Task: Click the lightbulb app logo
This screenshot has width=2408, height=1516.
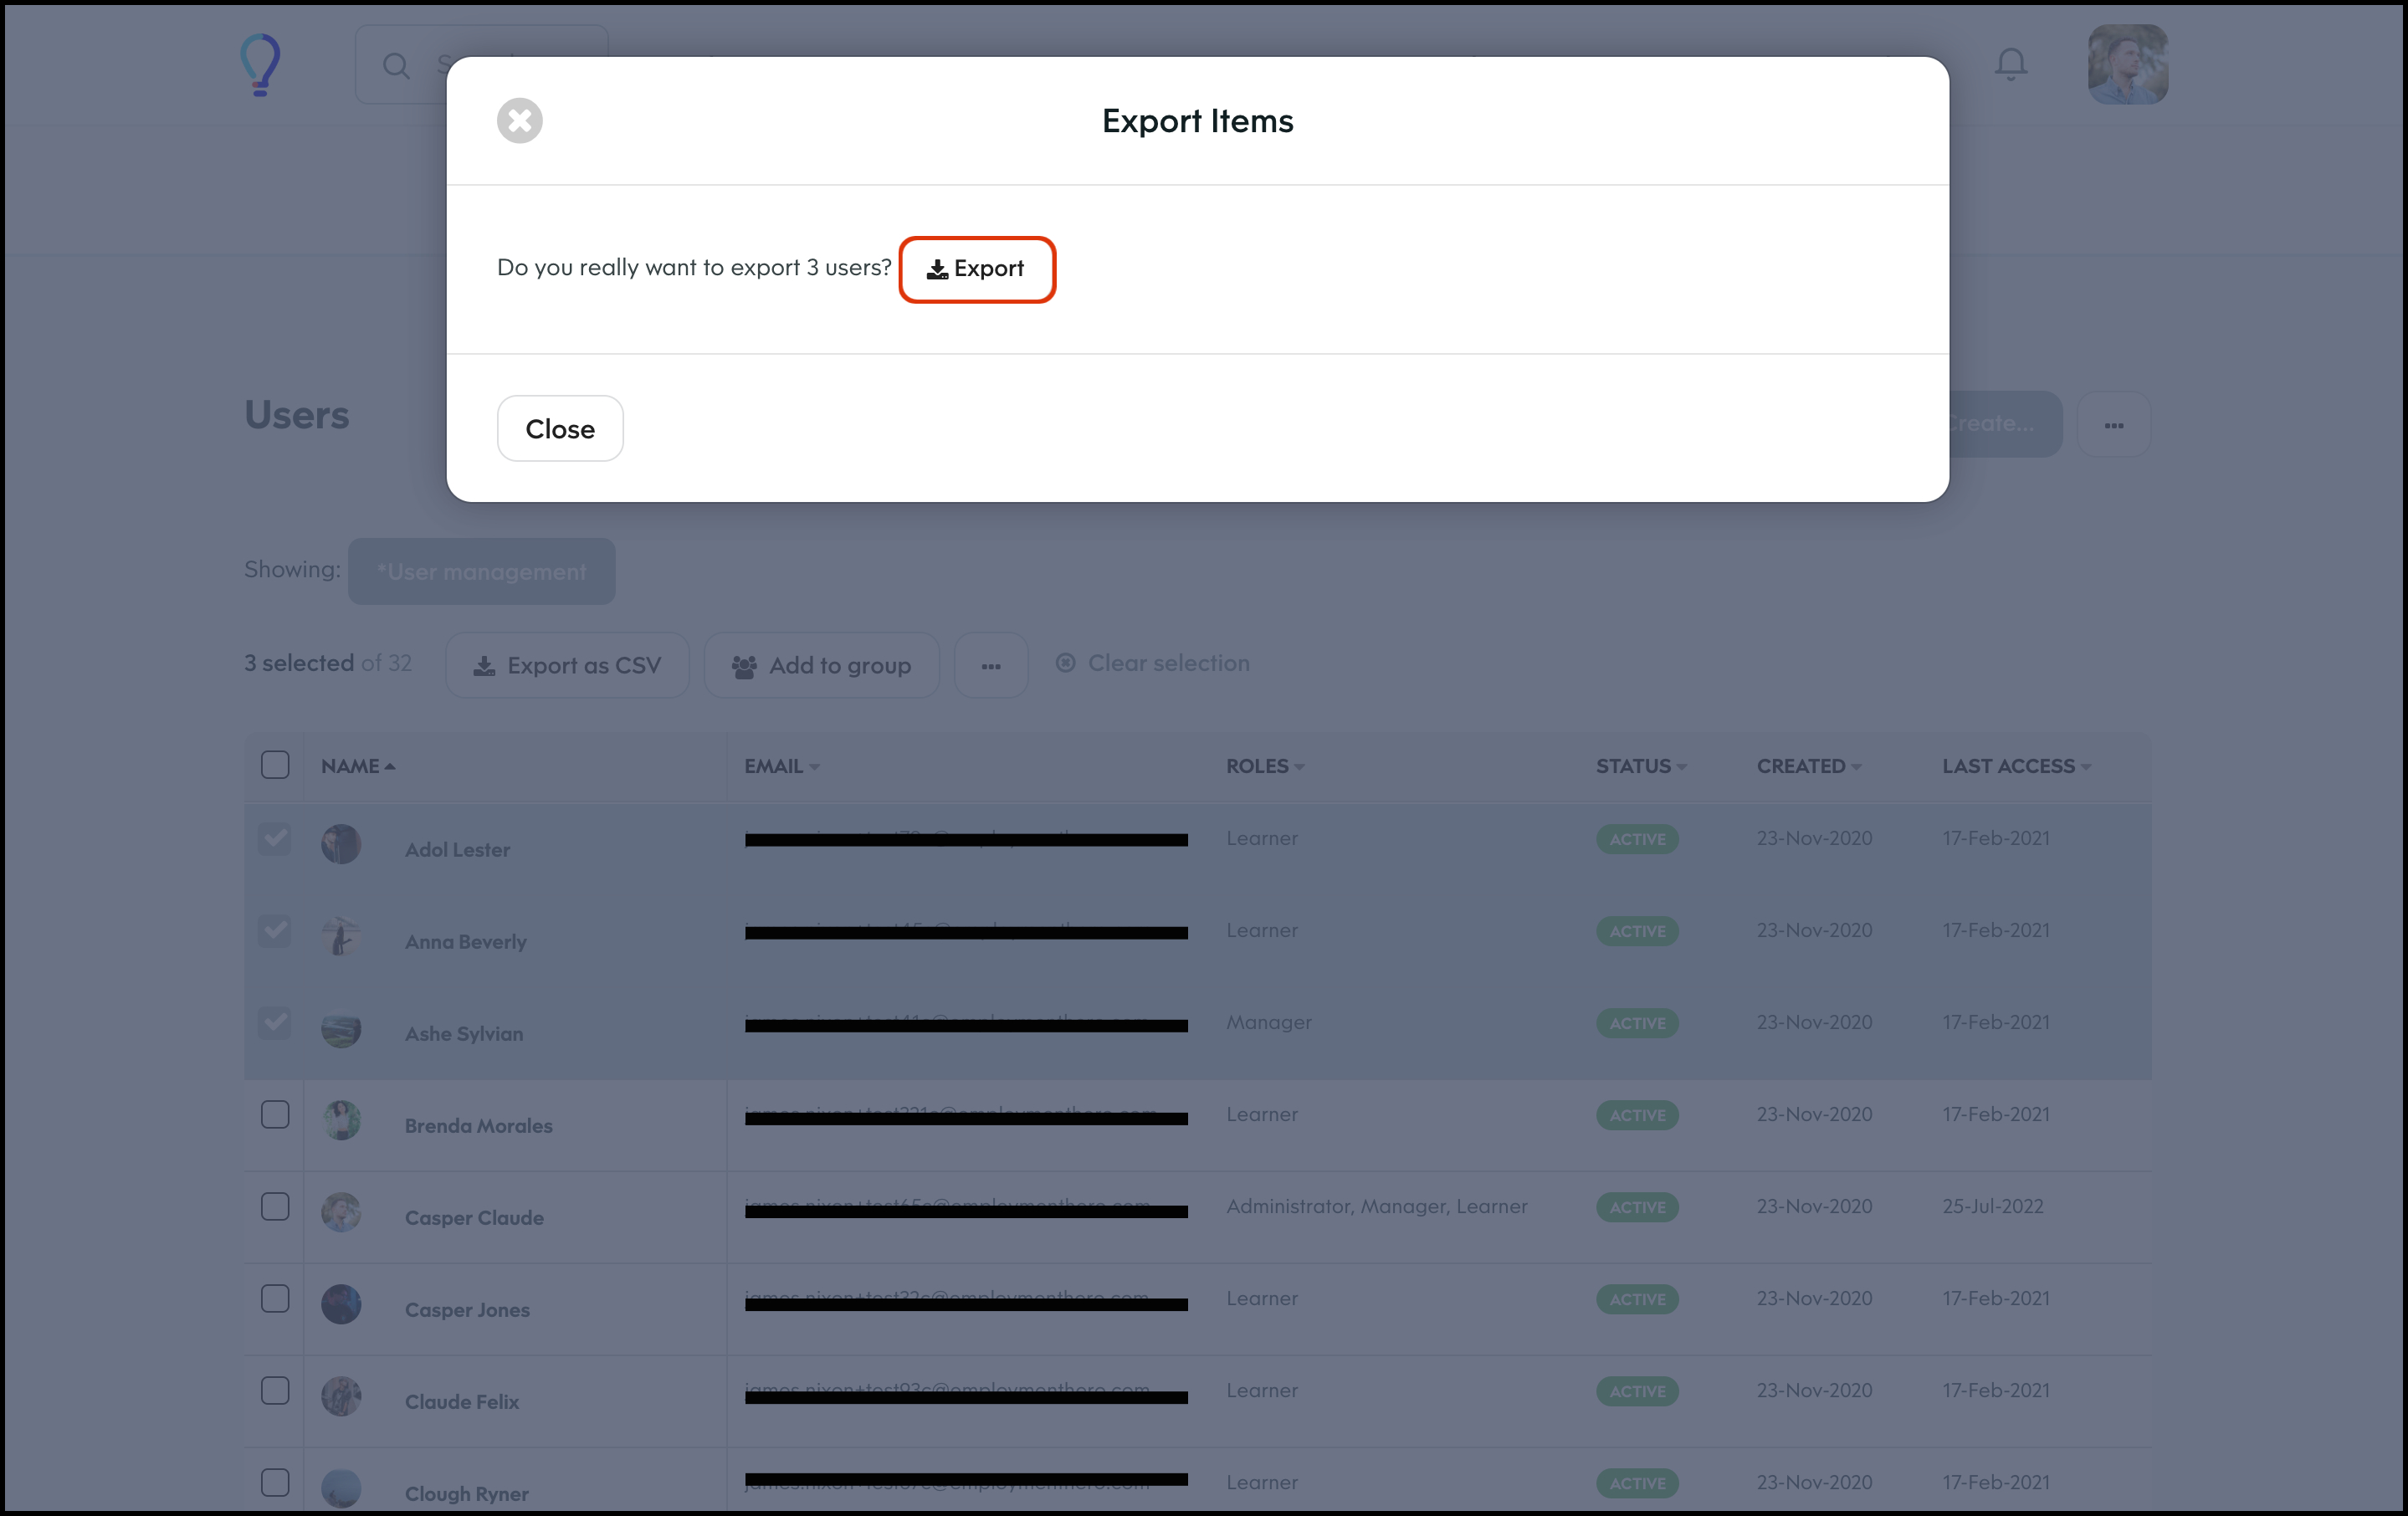Action: [261, 65]
